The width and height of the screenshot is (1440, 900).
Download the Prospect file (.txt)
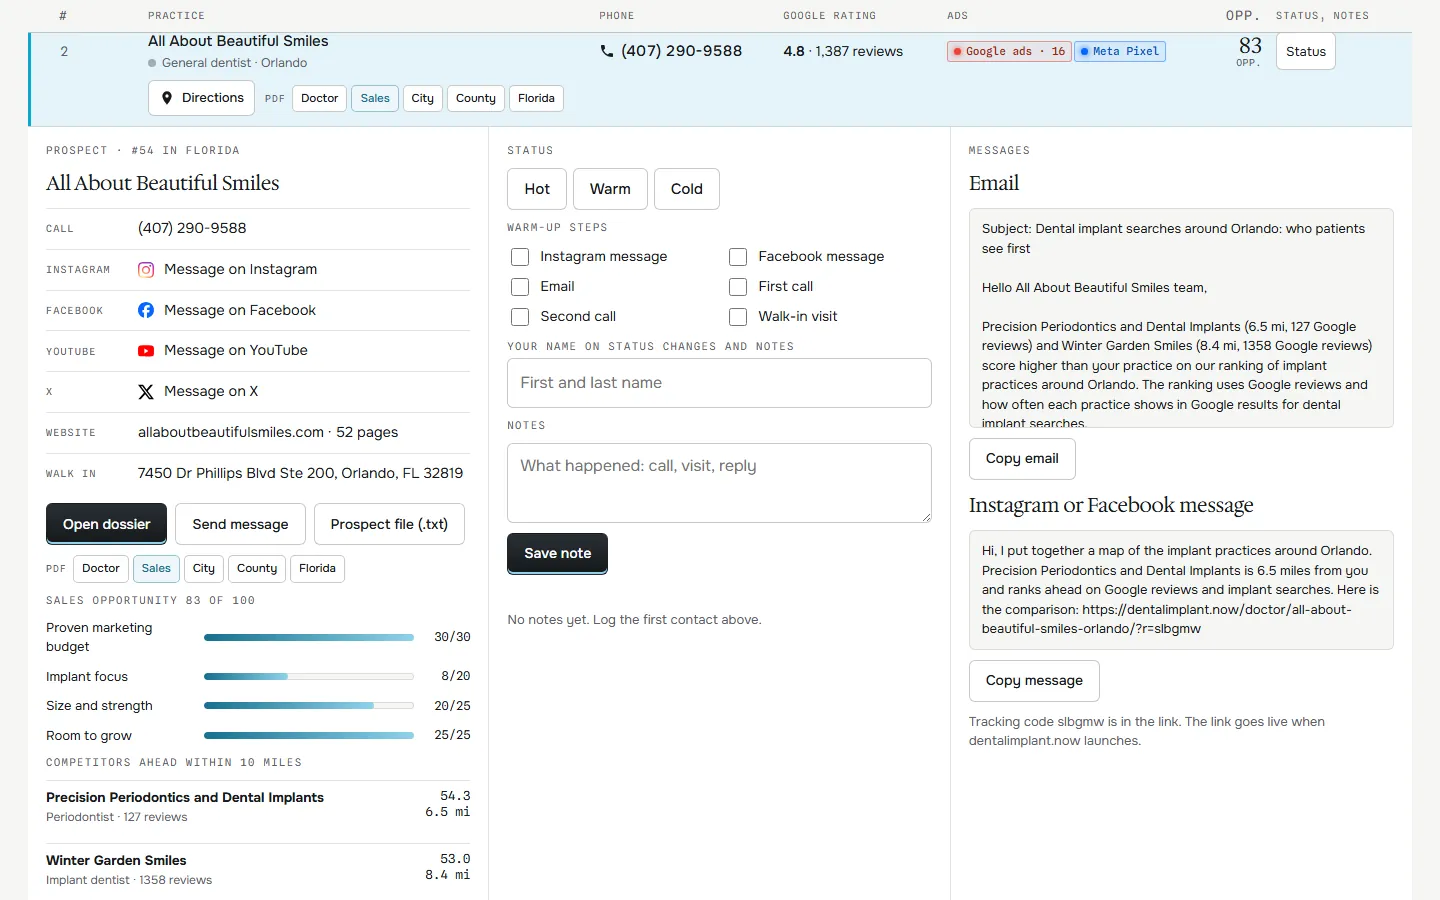click(389, 524)
